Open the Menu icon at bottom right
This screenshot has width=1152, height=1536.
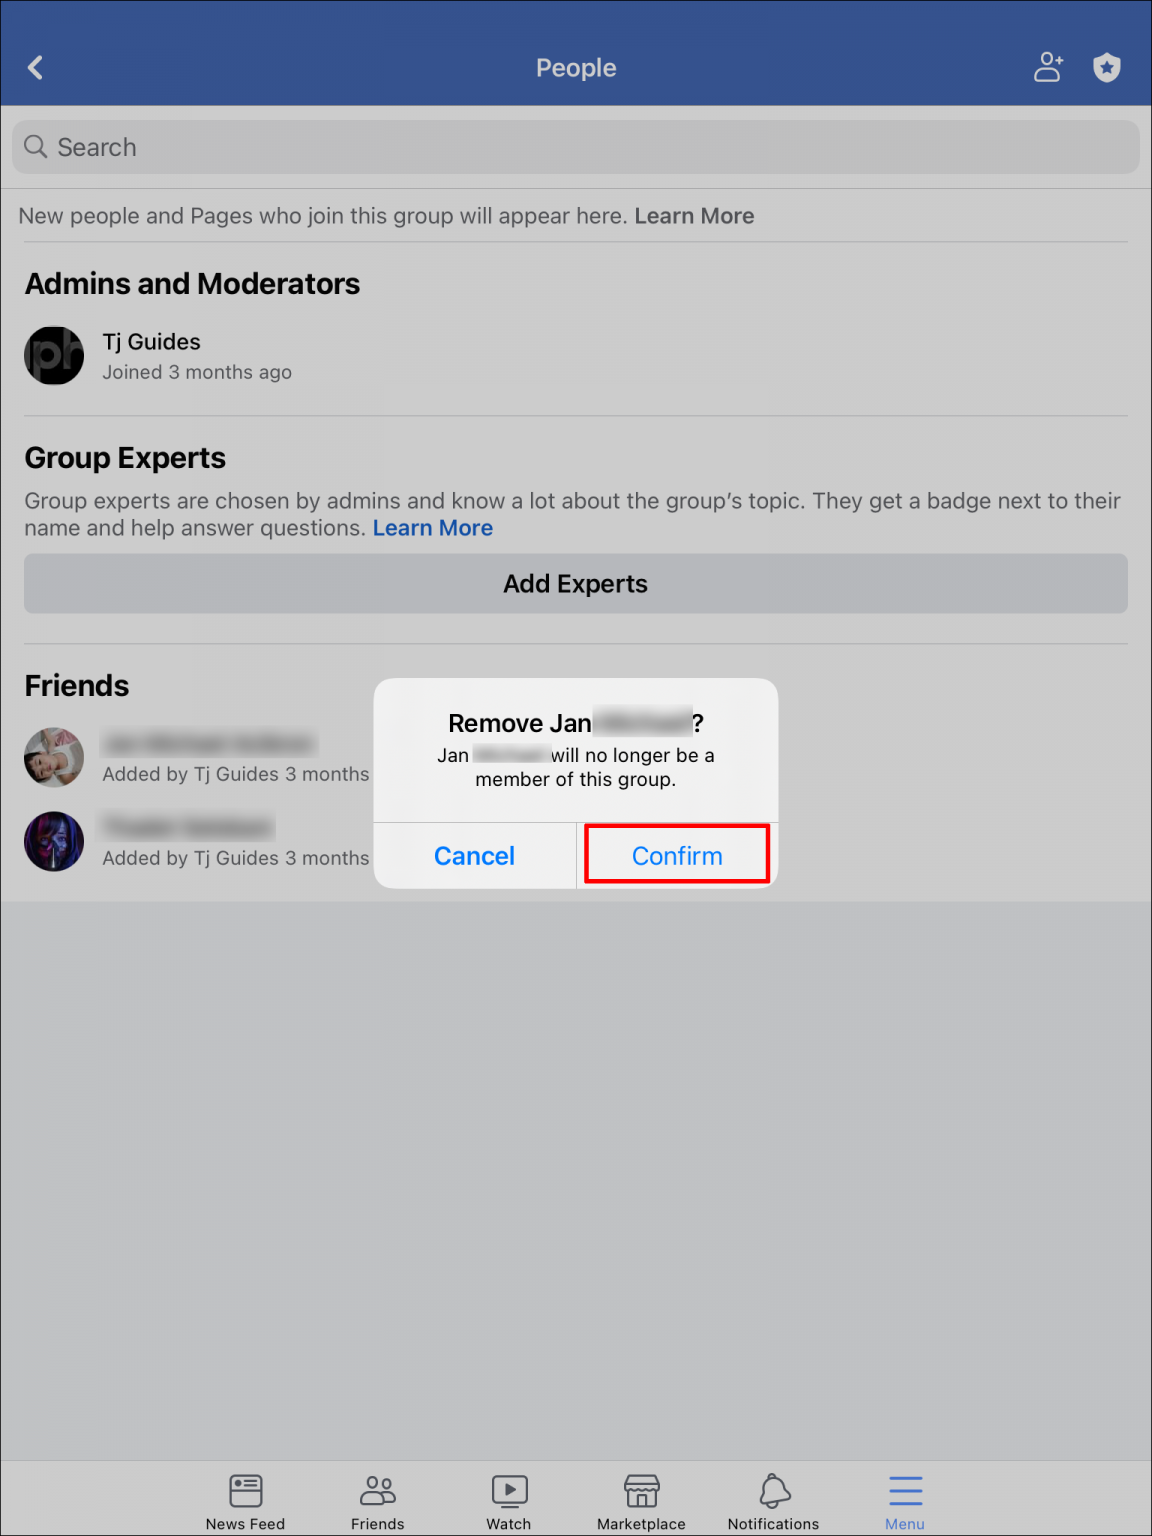point(904,1495)
